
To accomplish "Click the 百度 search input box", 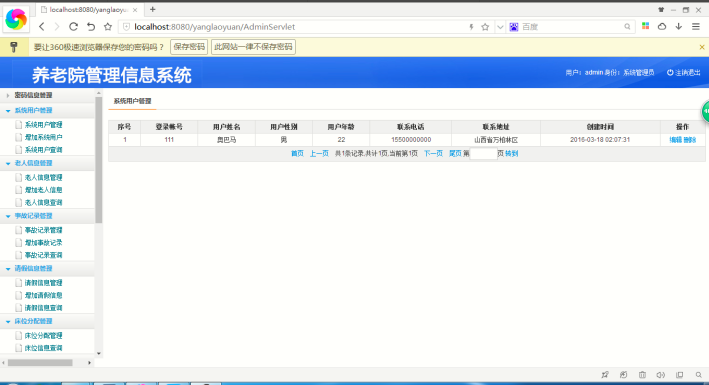I will [x=572, y=27].
